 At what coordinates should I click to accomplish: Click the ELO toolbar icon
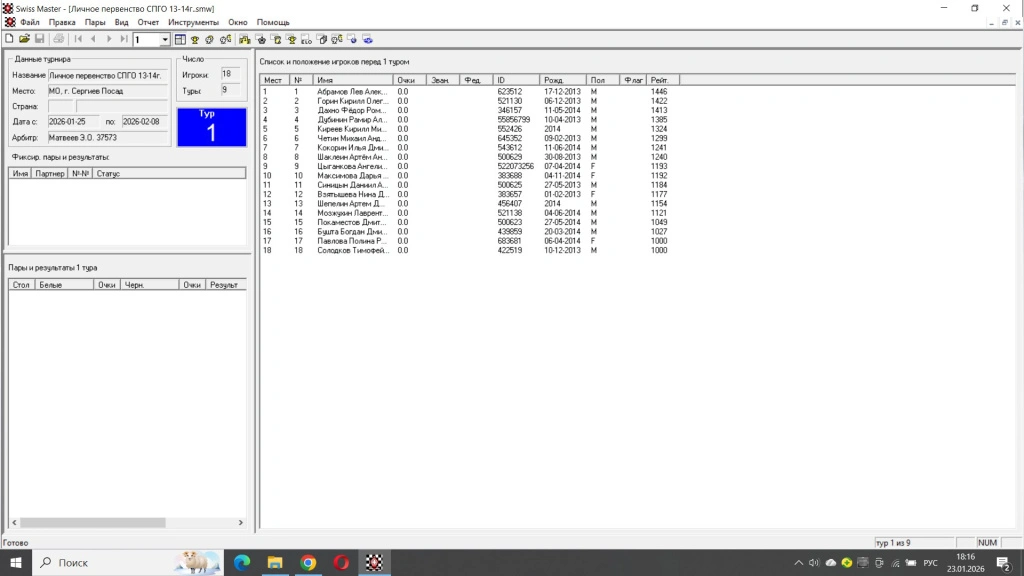pos(305,39)
